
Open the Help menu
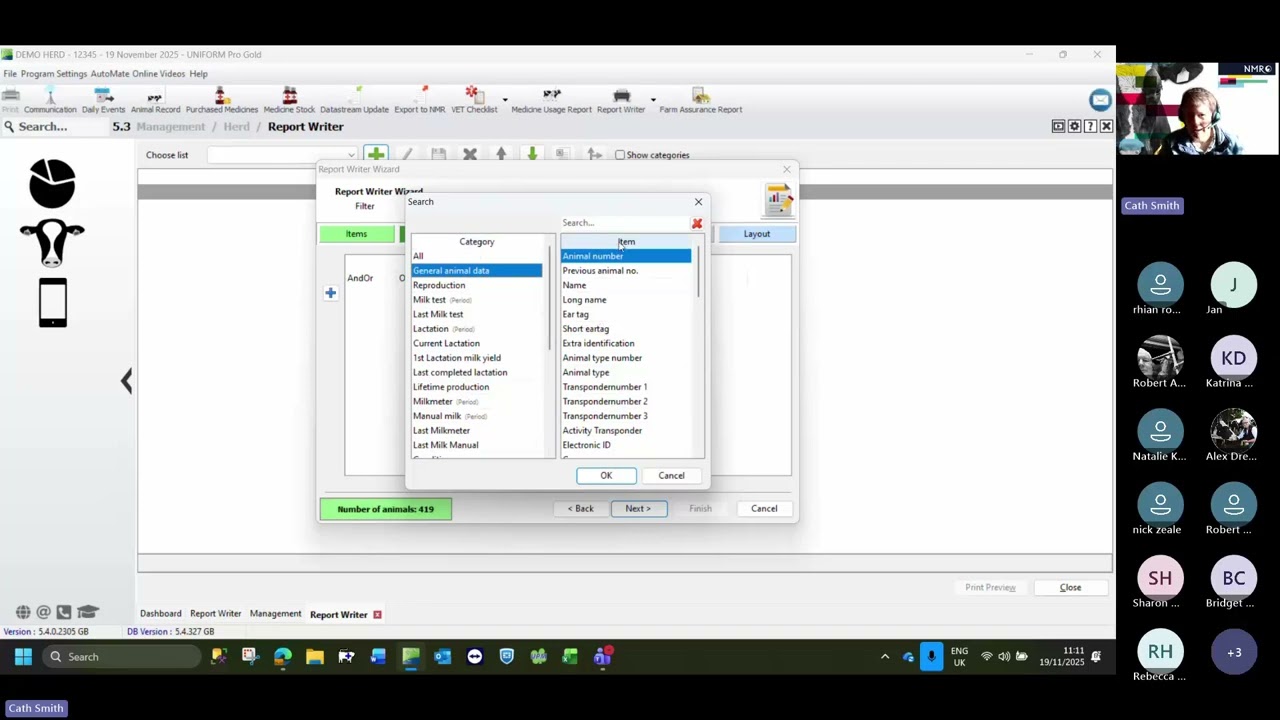coord(199,74)
